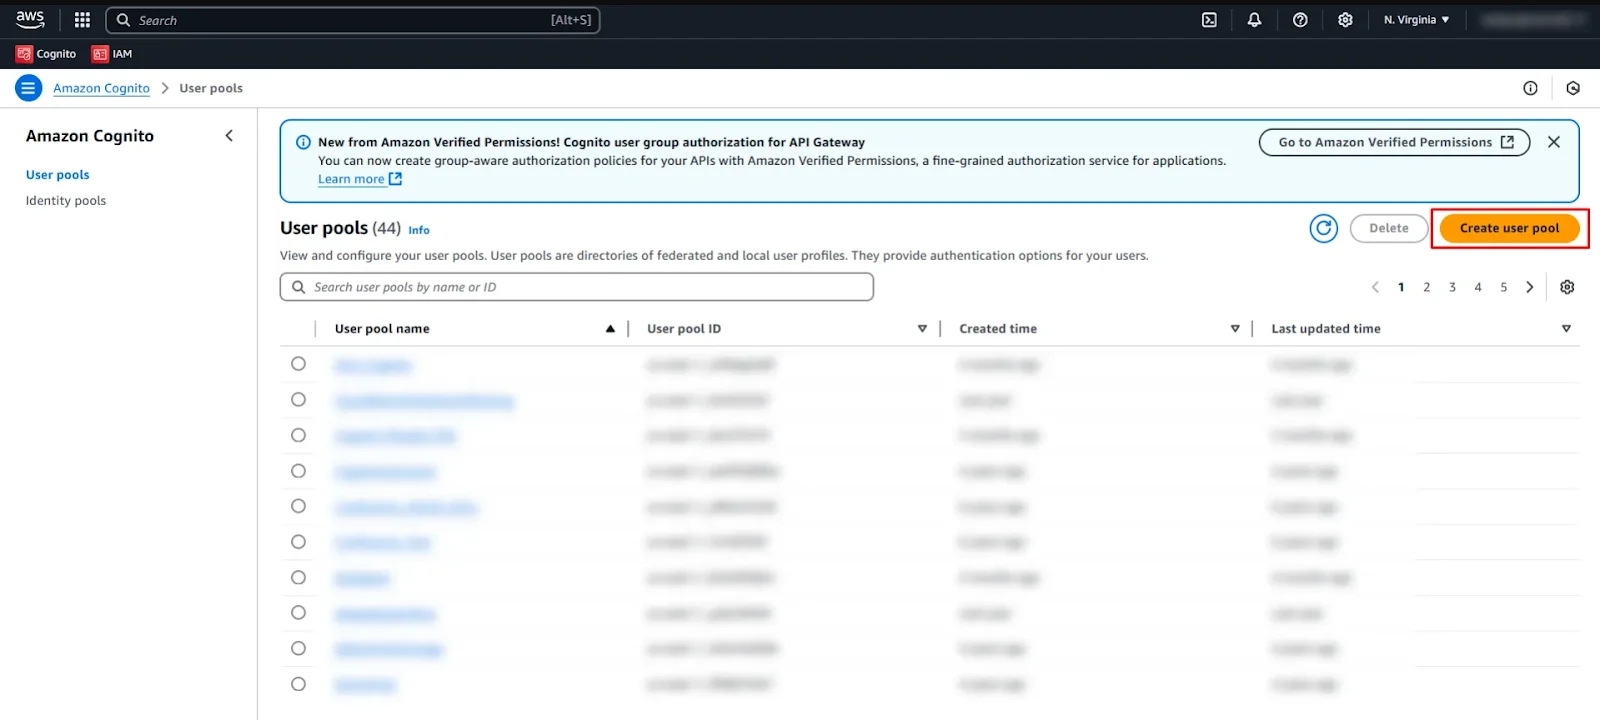This screenshot has height=720, width=1600.
Task: Jump to page 4
Action: point(1478,287)
